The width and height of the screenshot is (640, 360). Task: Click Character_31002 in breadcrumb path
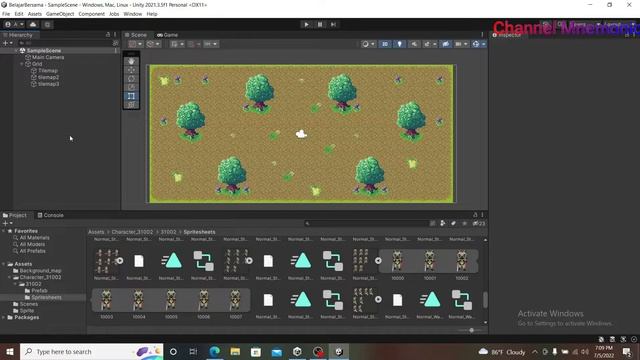pos(132,232)
